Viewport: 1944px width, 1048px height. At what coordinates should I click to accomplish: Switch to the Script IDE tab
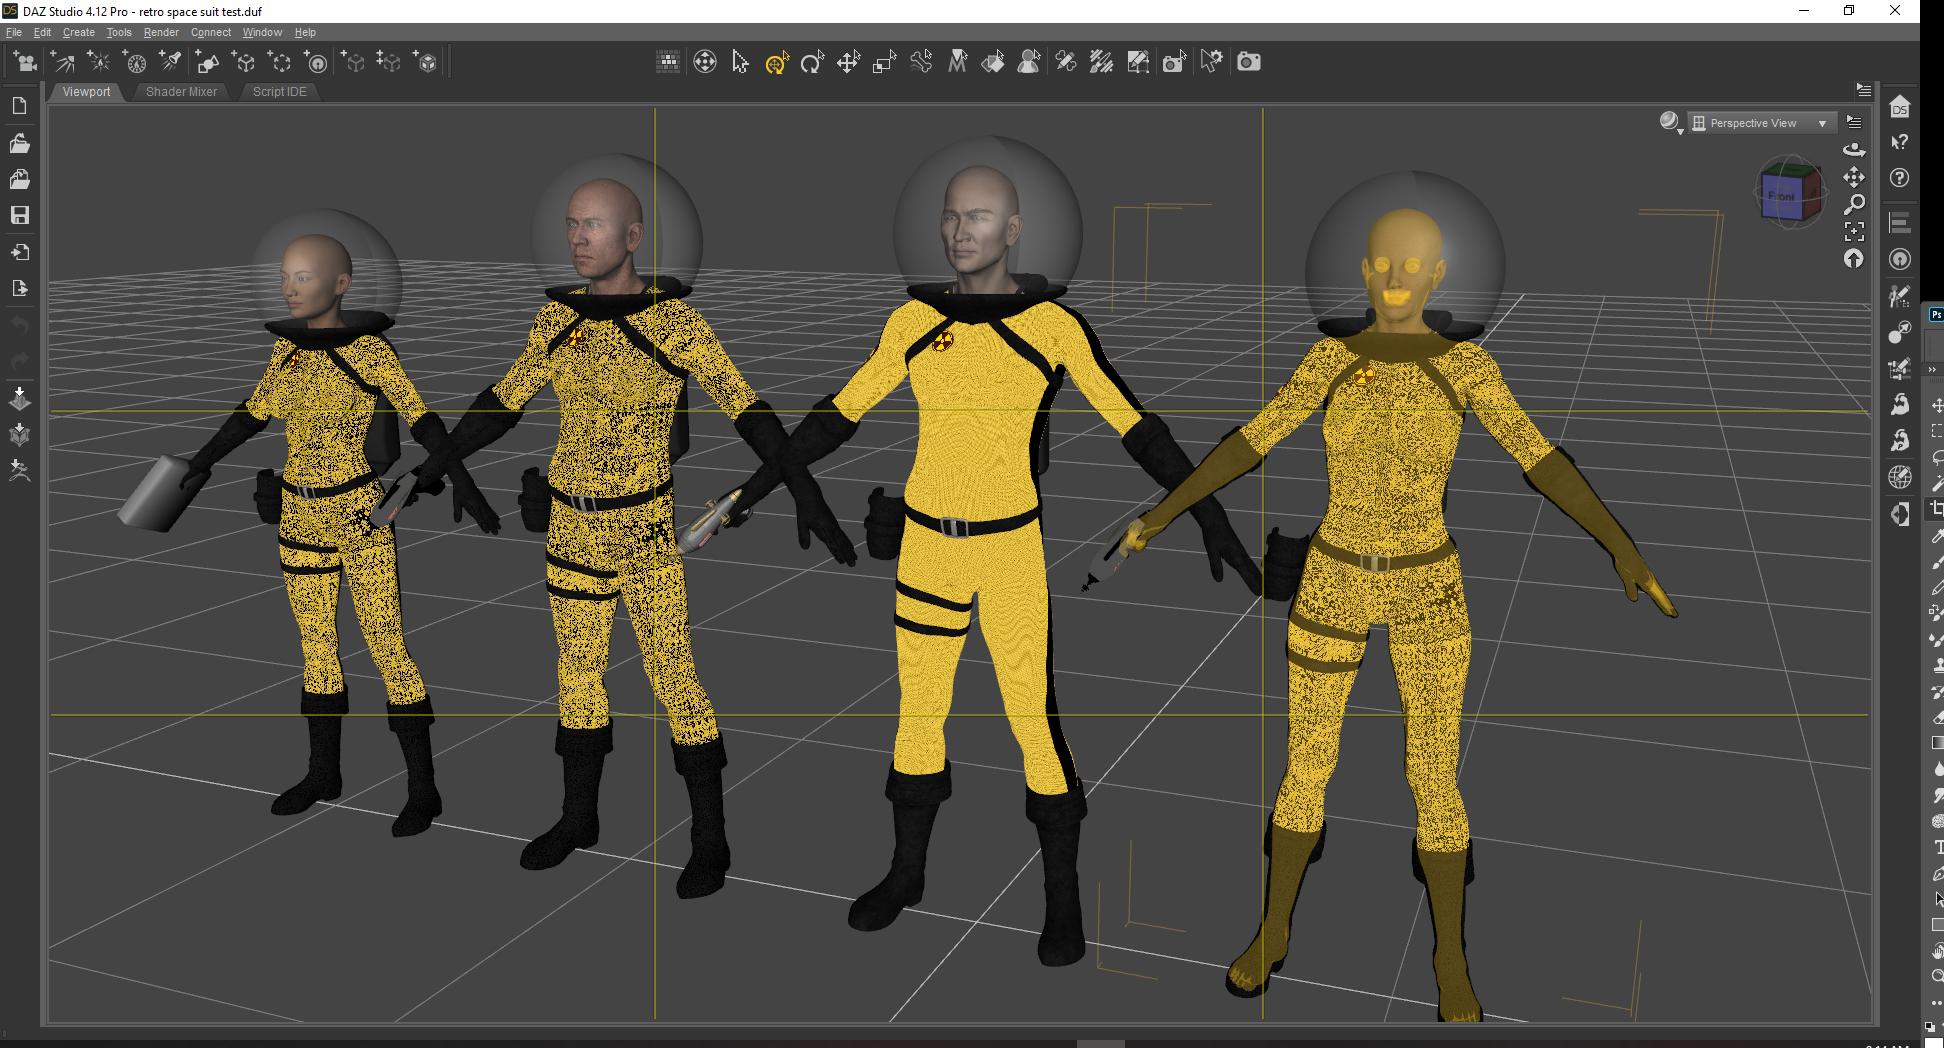tap(279, 92)
